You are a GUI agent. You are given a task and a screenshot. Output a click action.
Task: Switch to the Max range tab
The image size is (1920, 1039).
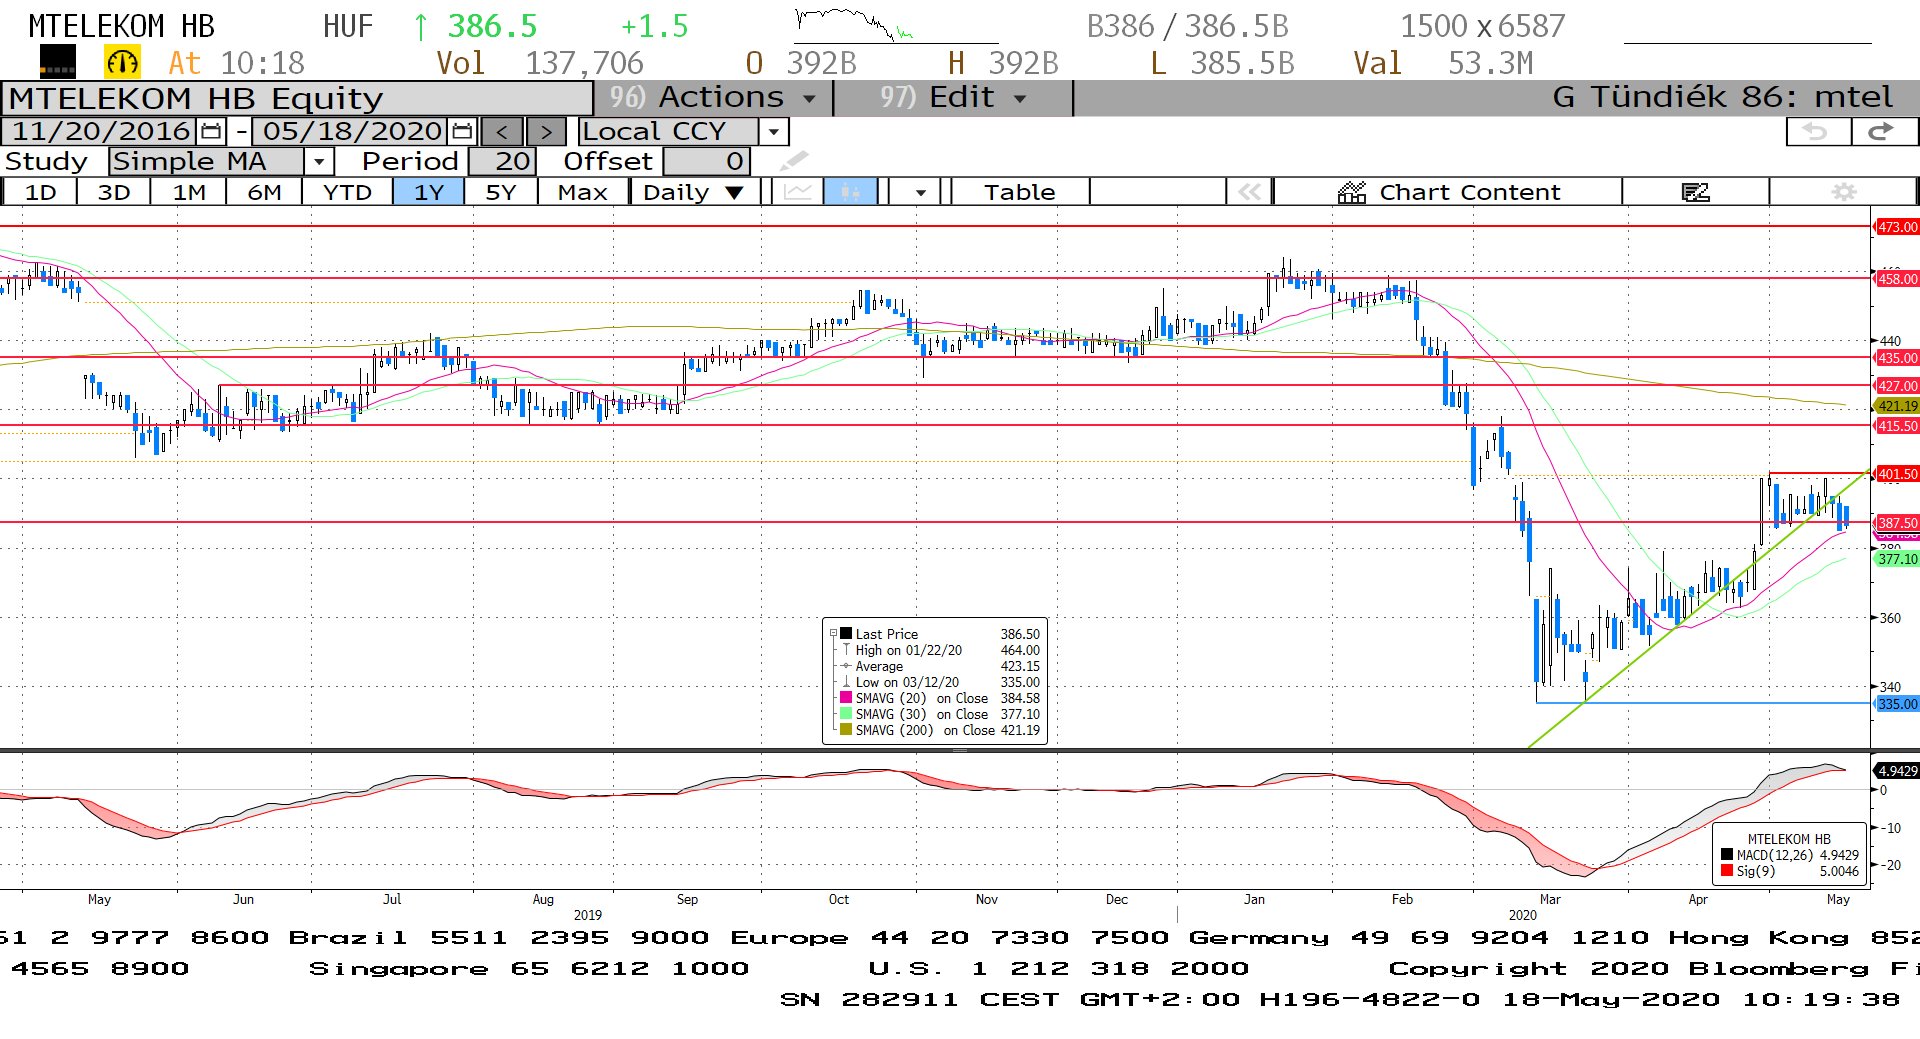[x=583, y=192]
